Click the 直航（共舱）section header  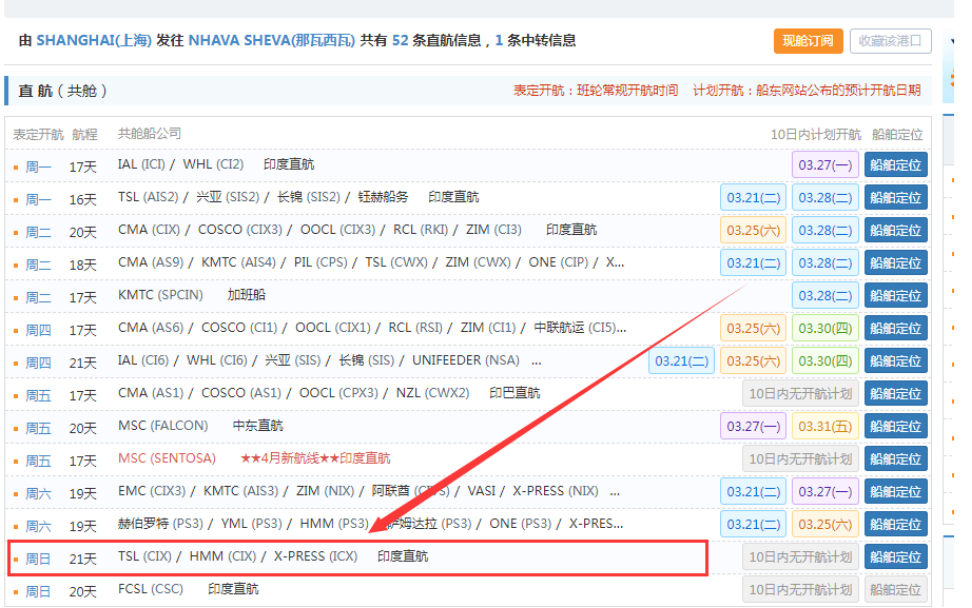tap(62, 91)
